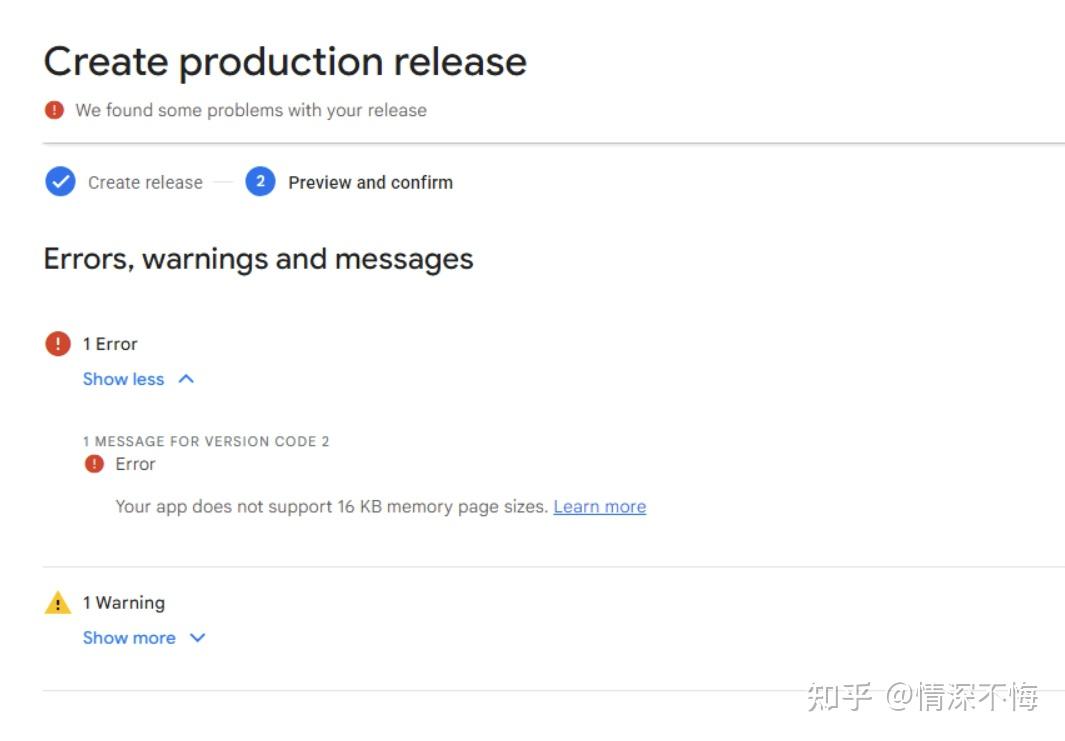The width and height of the screenshot is (1065, 741).
Task: Click the small error icon under version code 2
Action: [x=94, y=464]
